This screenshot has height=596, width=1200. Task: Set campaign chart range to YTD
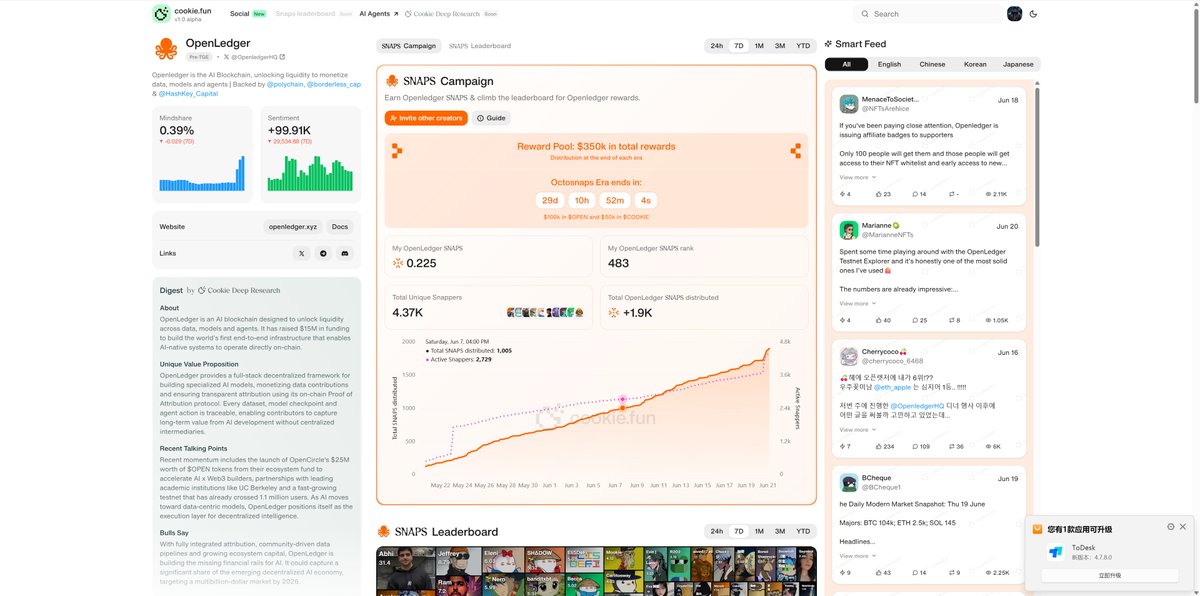pos(803,46)
